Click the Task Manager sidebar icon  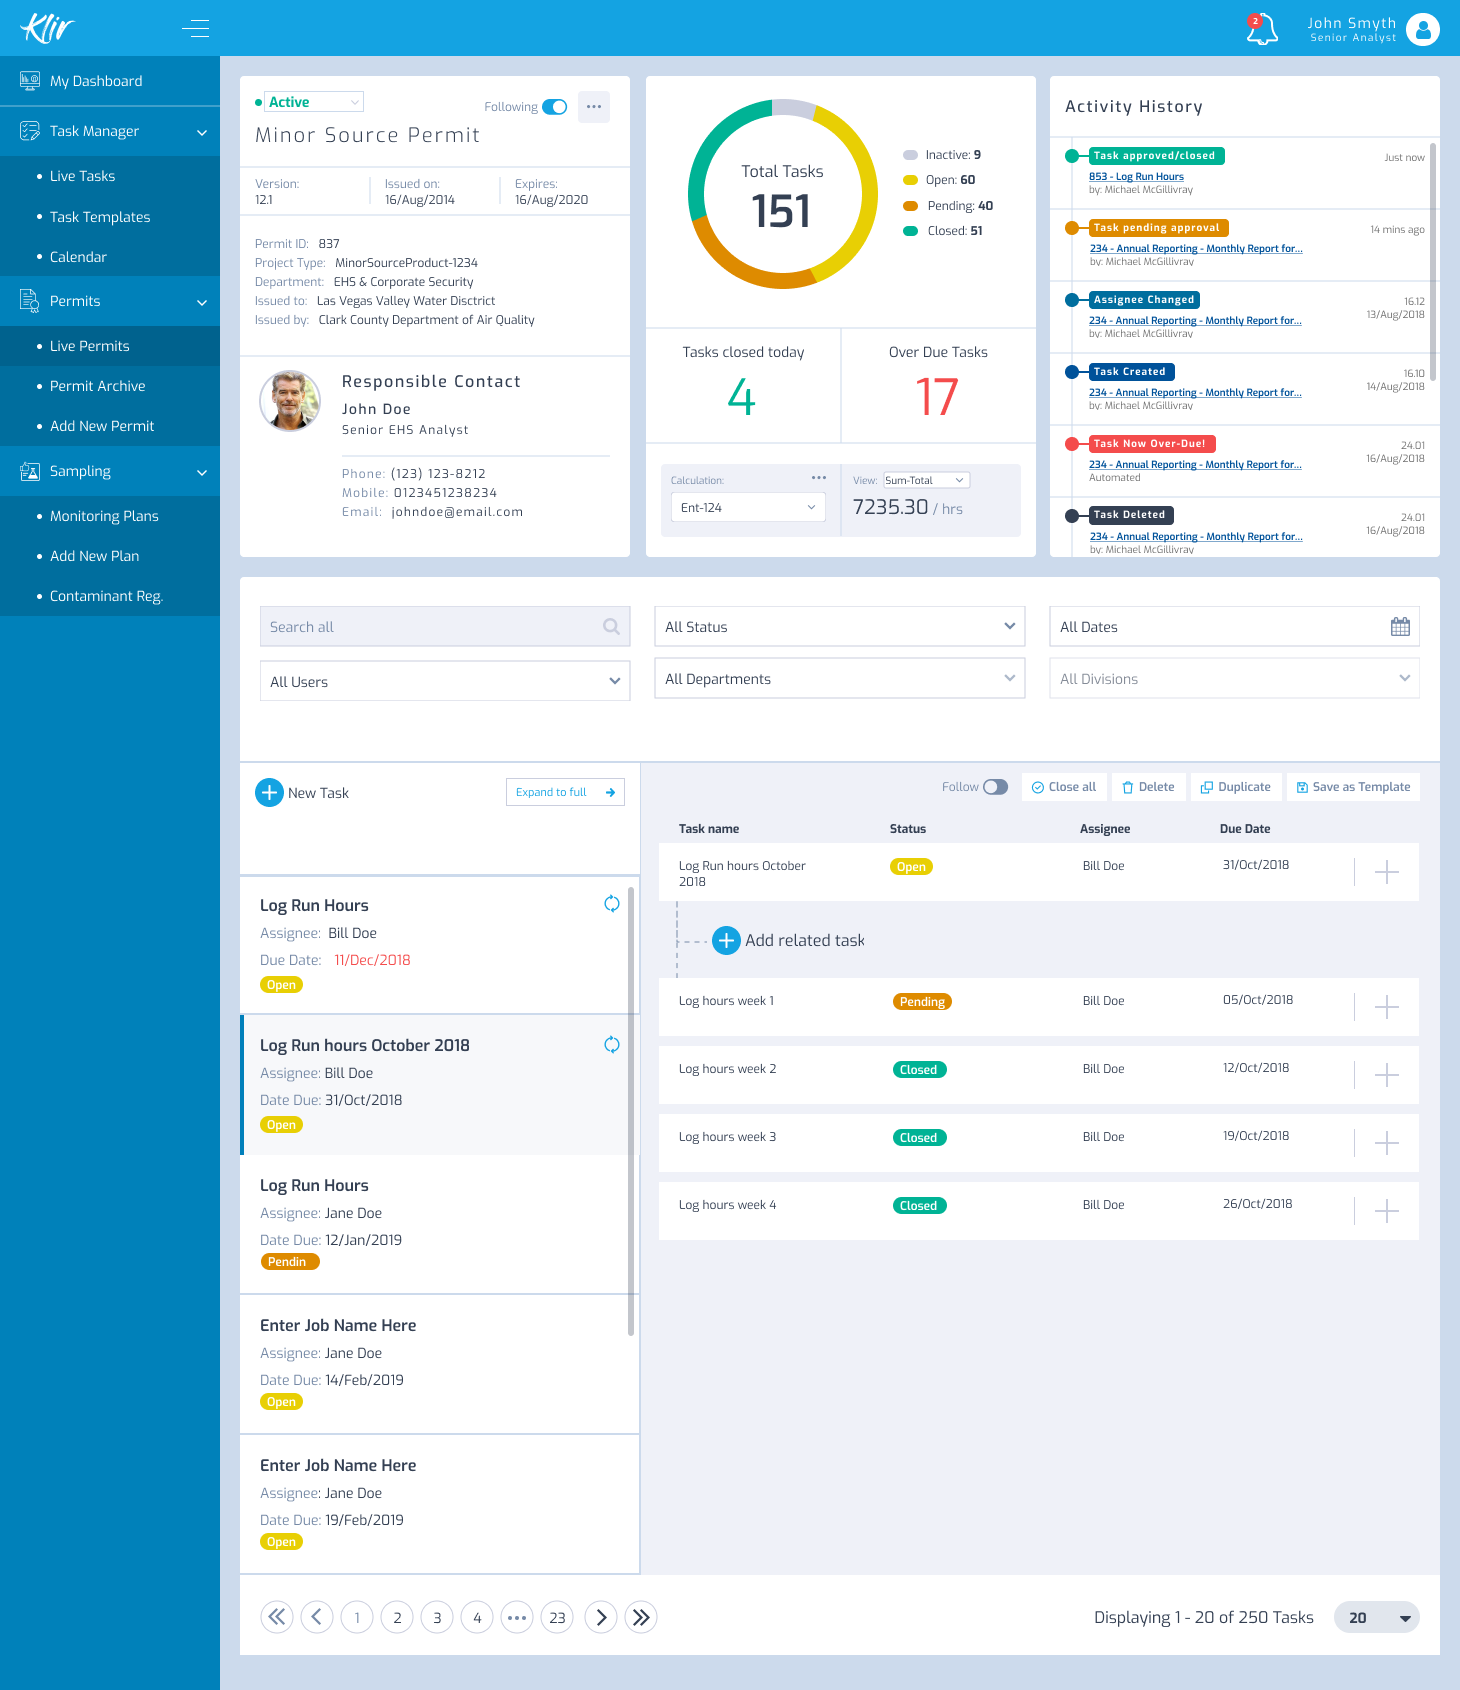tap(30, 131)
